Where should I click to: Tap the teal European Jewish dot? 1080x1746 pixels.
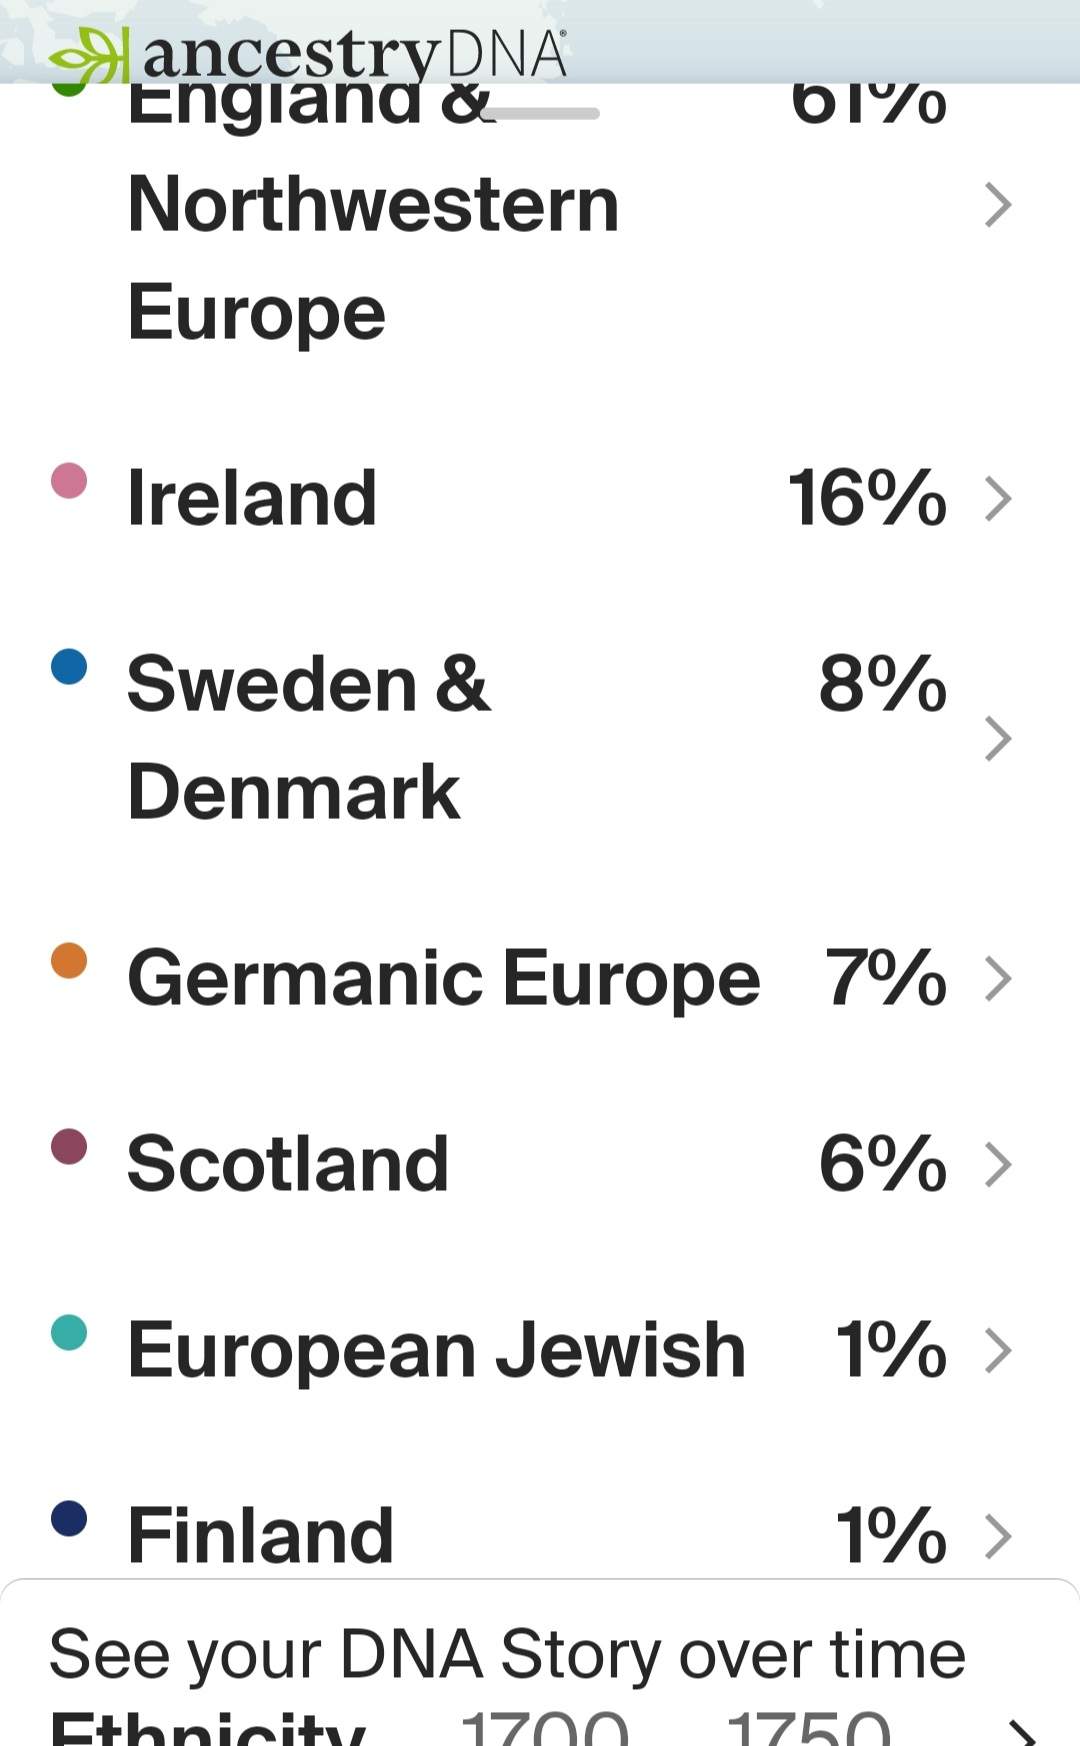tap(69, 1332)
